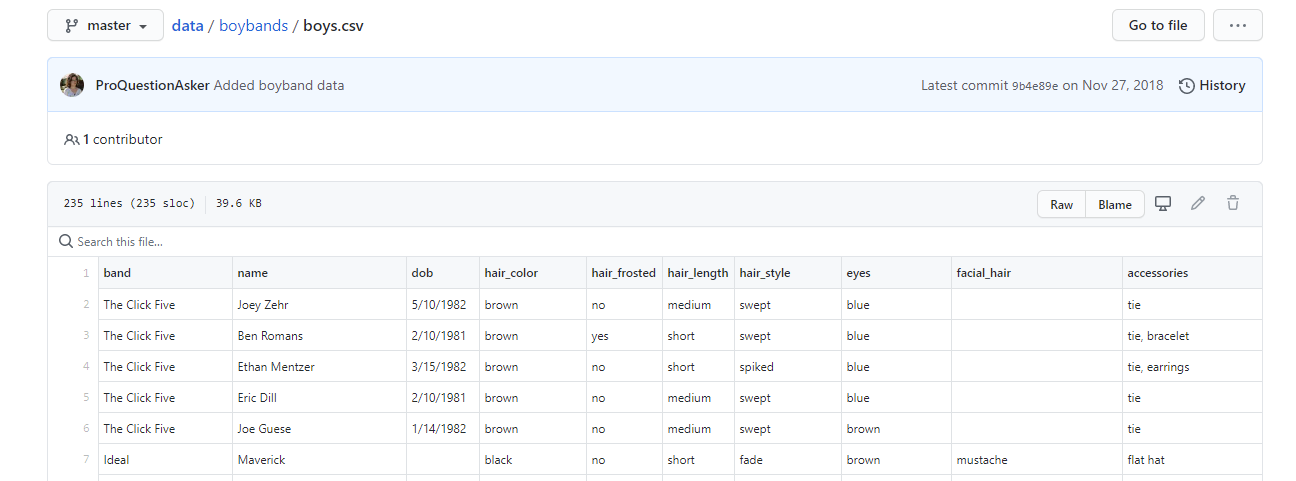Click the magnifying glass search icon
The width and height of the screenshot is (1296, 481).
(66, 242)
